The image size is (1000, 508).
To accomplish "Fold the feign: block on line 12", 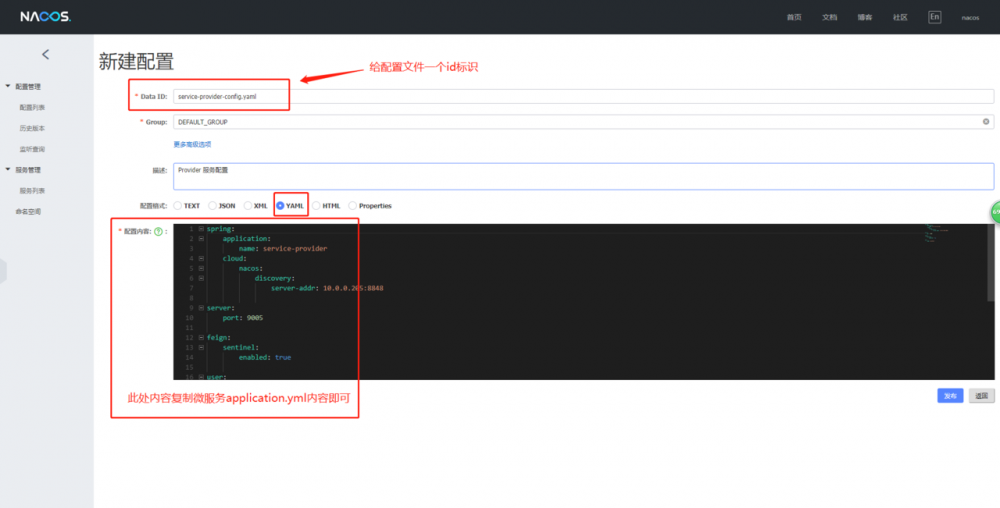I will click(x=201, y=337).
